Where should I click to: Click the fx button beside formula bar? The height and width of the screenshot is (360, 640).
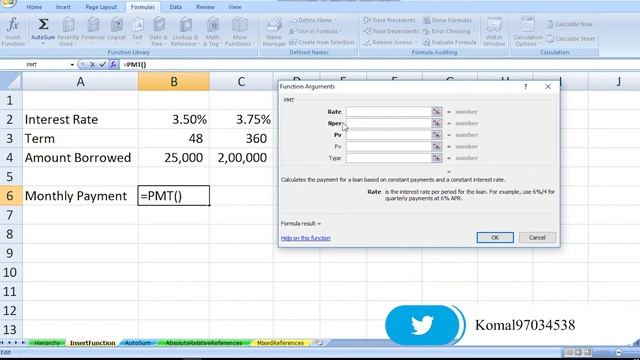[113, 64]
